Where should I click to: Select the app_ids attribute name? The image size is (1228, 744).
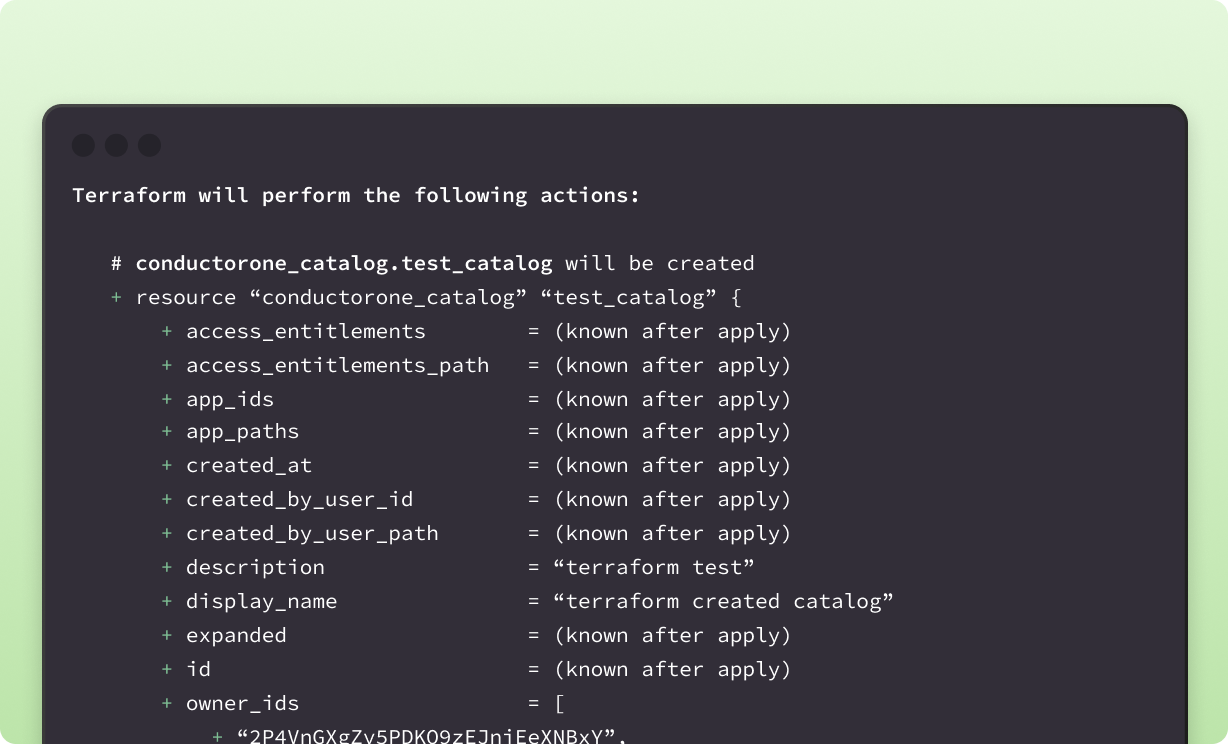click(230, 400)
